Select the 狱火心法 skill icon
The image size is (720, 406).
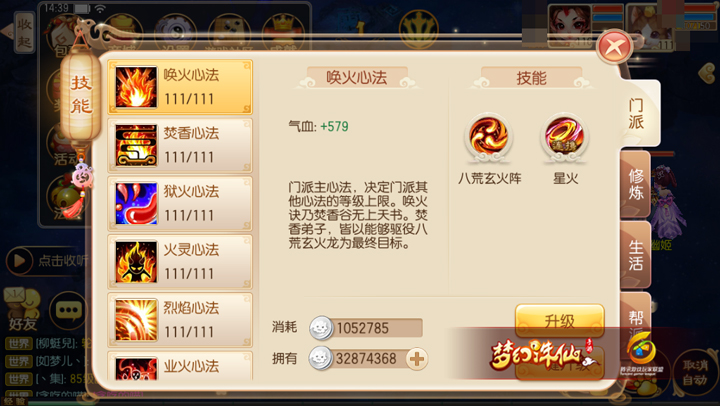(136, 203)
